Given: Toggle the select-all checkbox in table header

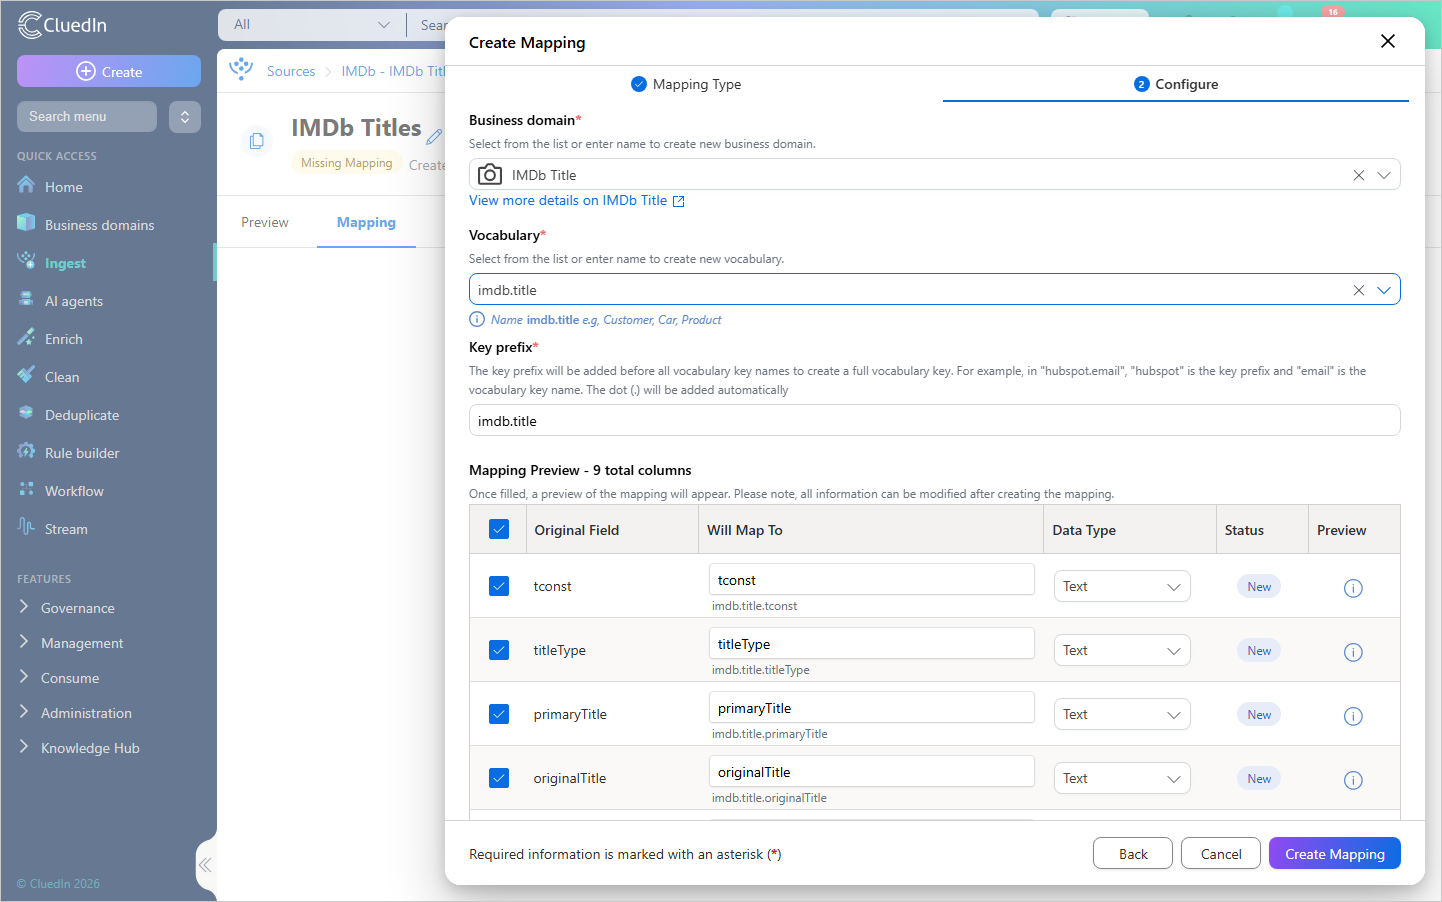Looking at the screenshot, I should tap(499, 529).
